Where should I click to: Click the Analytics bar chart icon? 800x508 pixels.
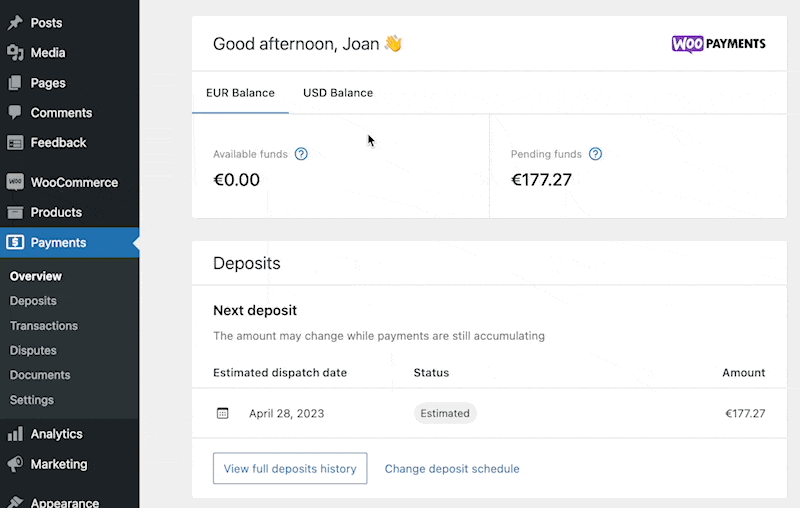pyautogui.click(x=15, y=434)
